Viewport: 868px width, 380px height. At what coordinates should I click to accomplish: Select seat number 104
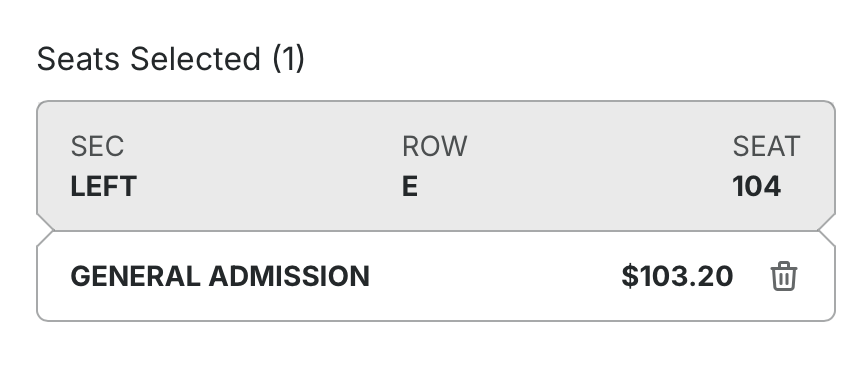757,186
